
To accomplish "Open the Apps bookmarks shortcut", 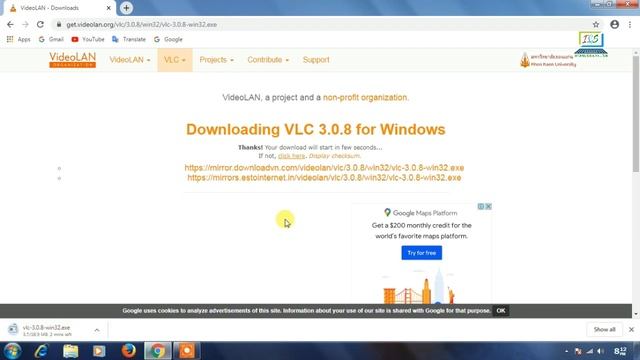I will pyautogui.click(x=19, y=39).
